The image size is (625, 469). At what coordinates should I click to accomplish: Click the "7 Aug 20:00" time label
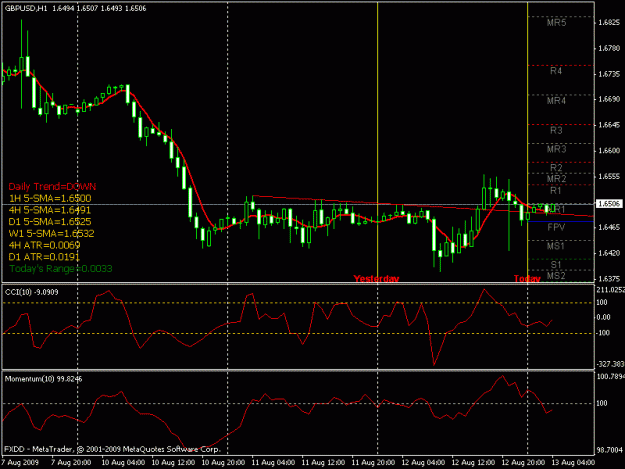coord(71,462)
